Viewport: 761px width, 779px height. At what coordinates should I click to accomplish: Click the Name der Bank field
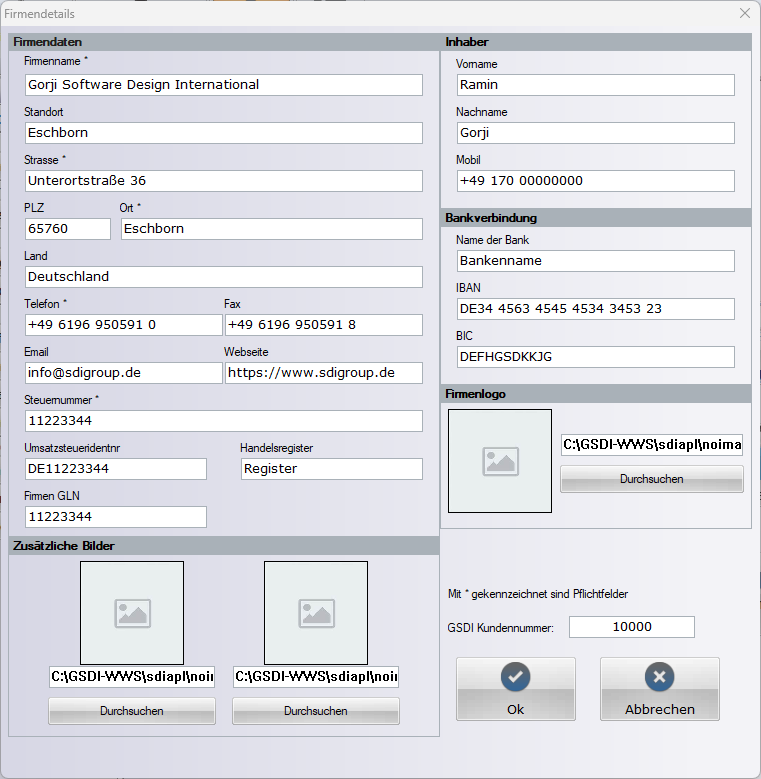pos(596,261)
